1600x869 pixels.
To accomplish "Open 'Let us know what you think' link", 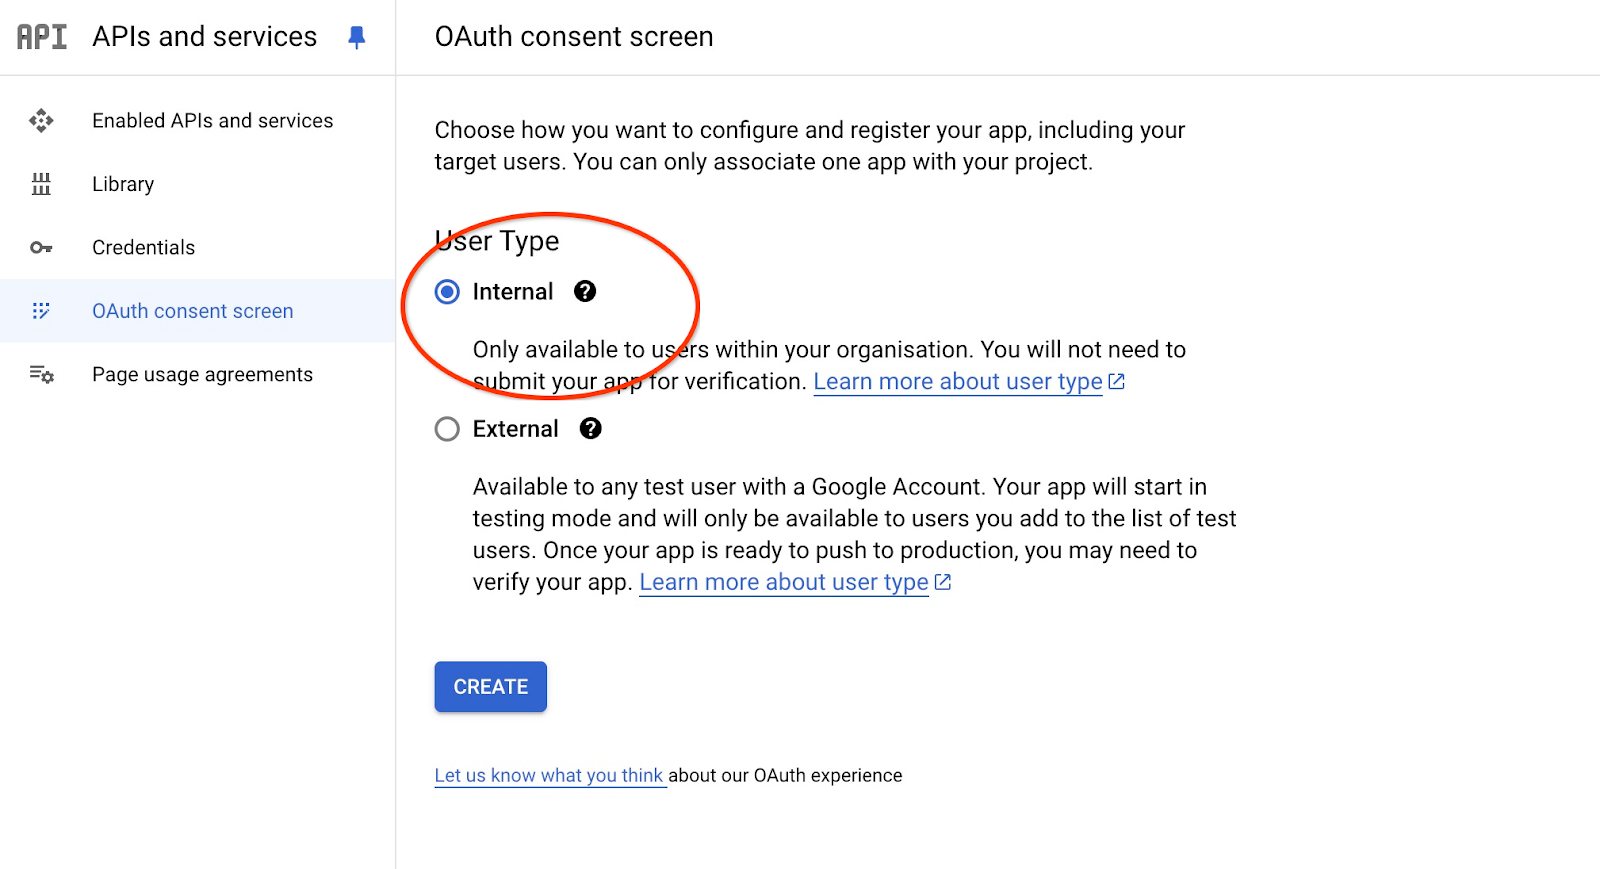I will 549,776.
